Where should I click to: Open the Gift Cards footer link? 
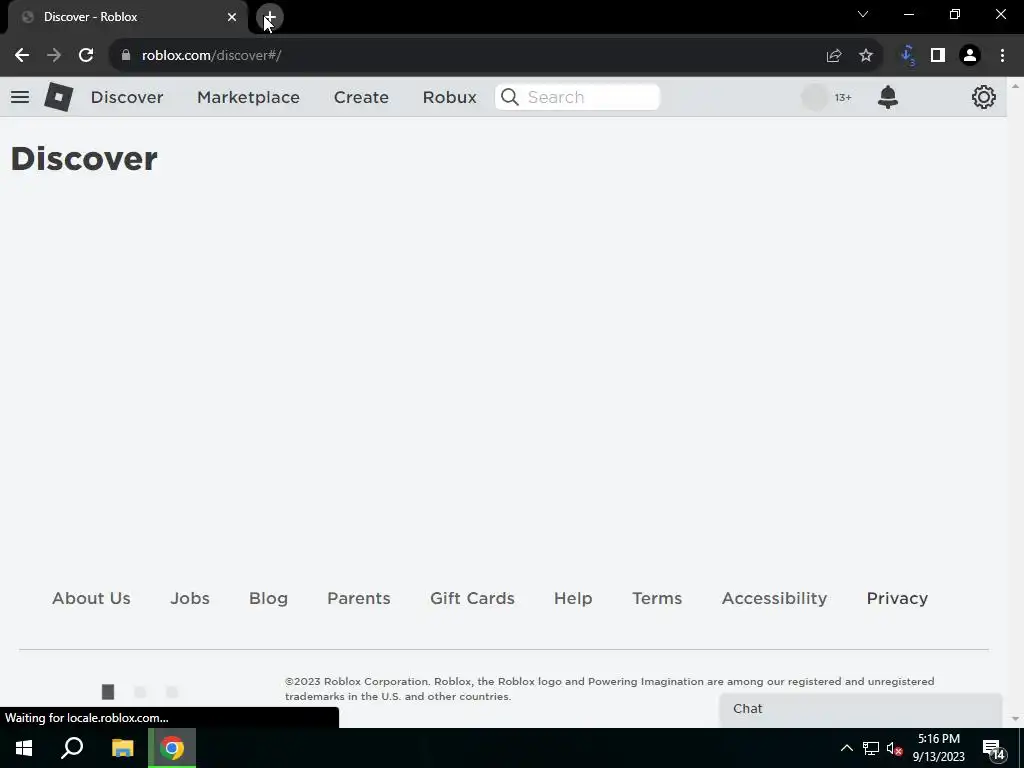pos(472,598)
